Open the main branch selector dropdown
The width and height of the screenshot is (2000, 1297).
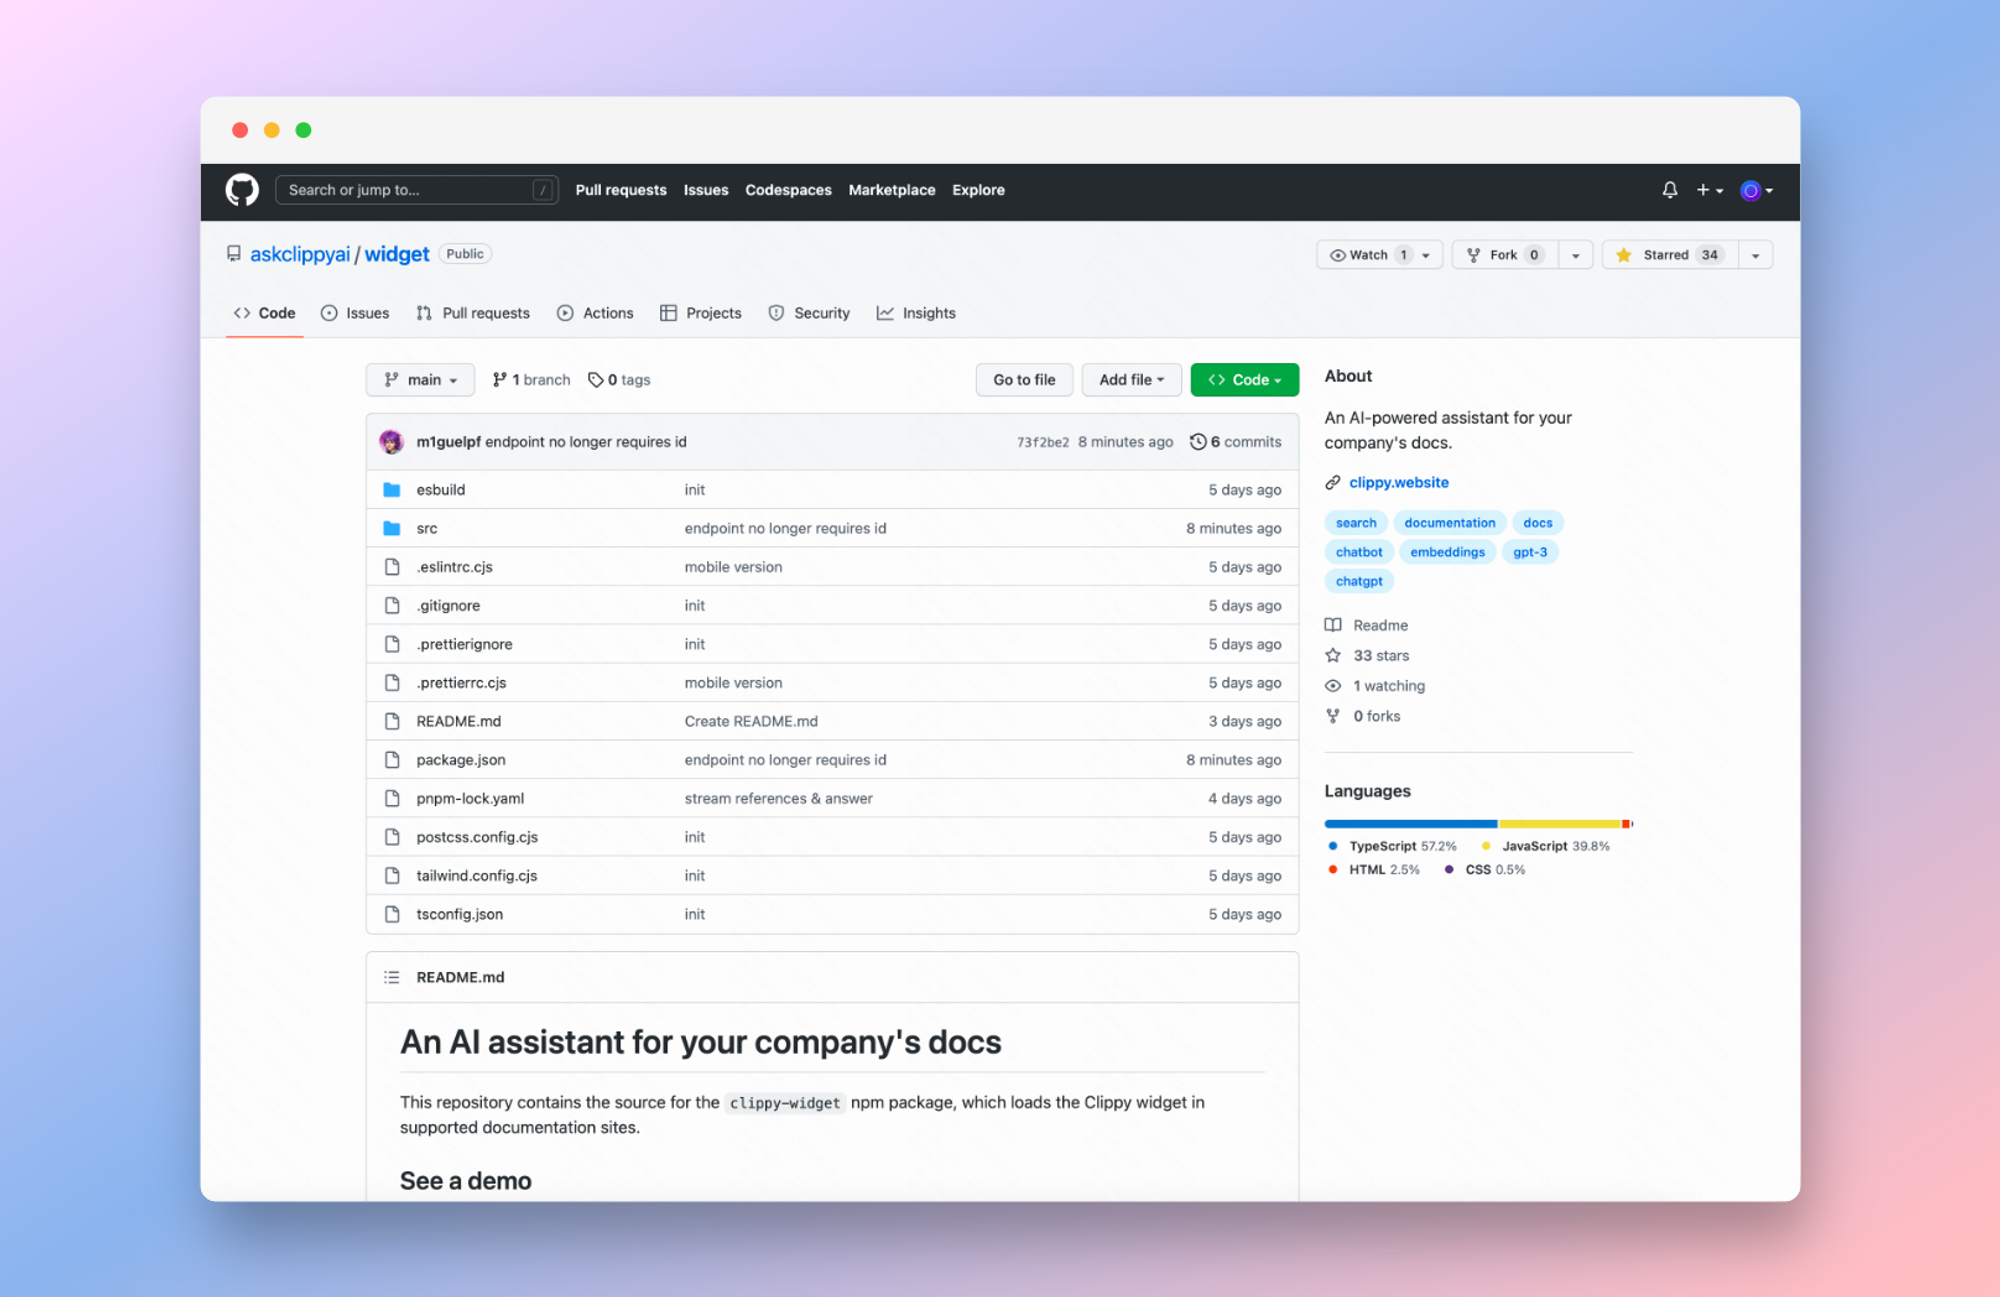(420, 380)
